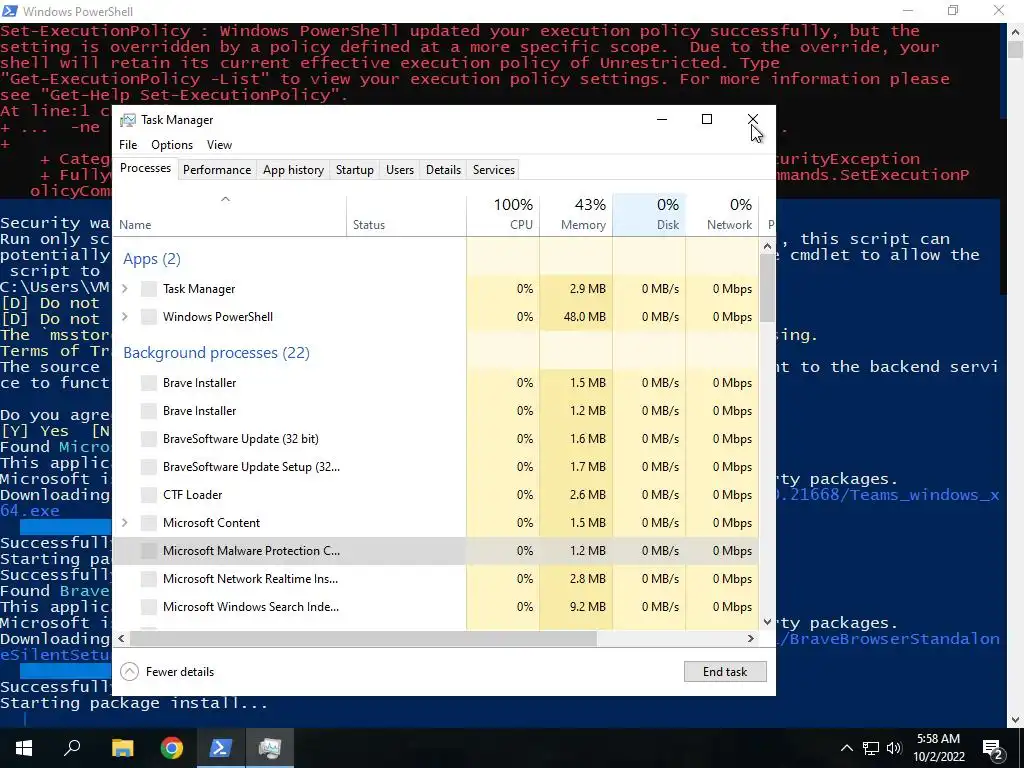Sort by the CPU column header

pos(503,215)
